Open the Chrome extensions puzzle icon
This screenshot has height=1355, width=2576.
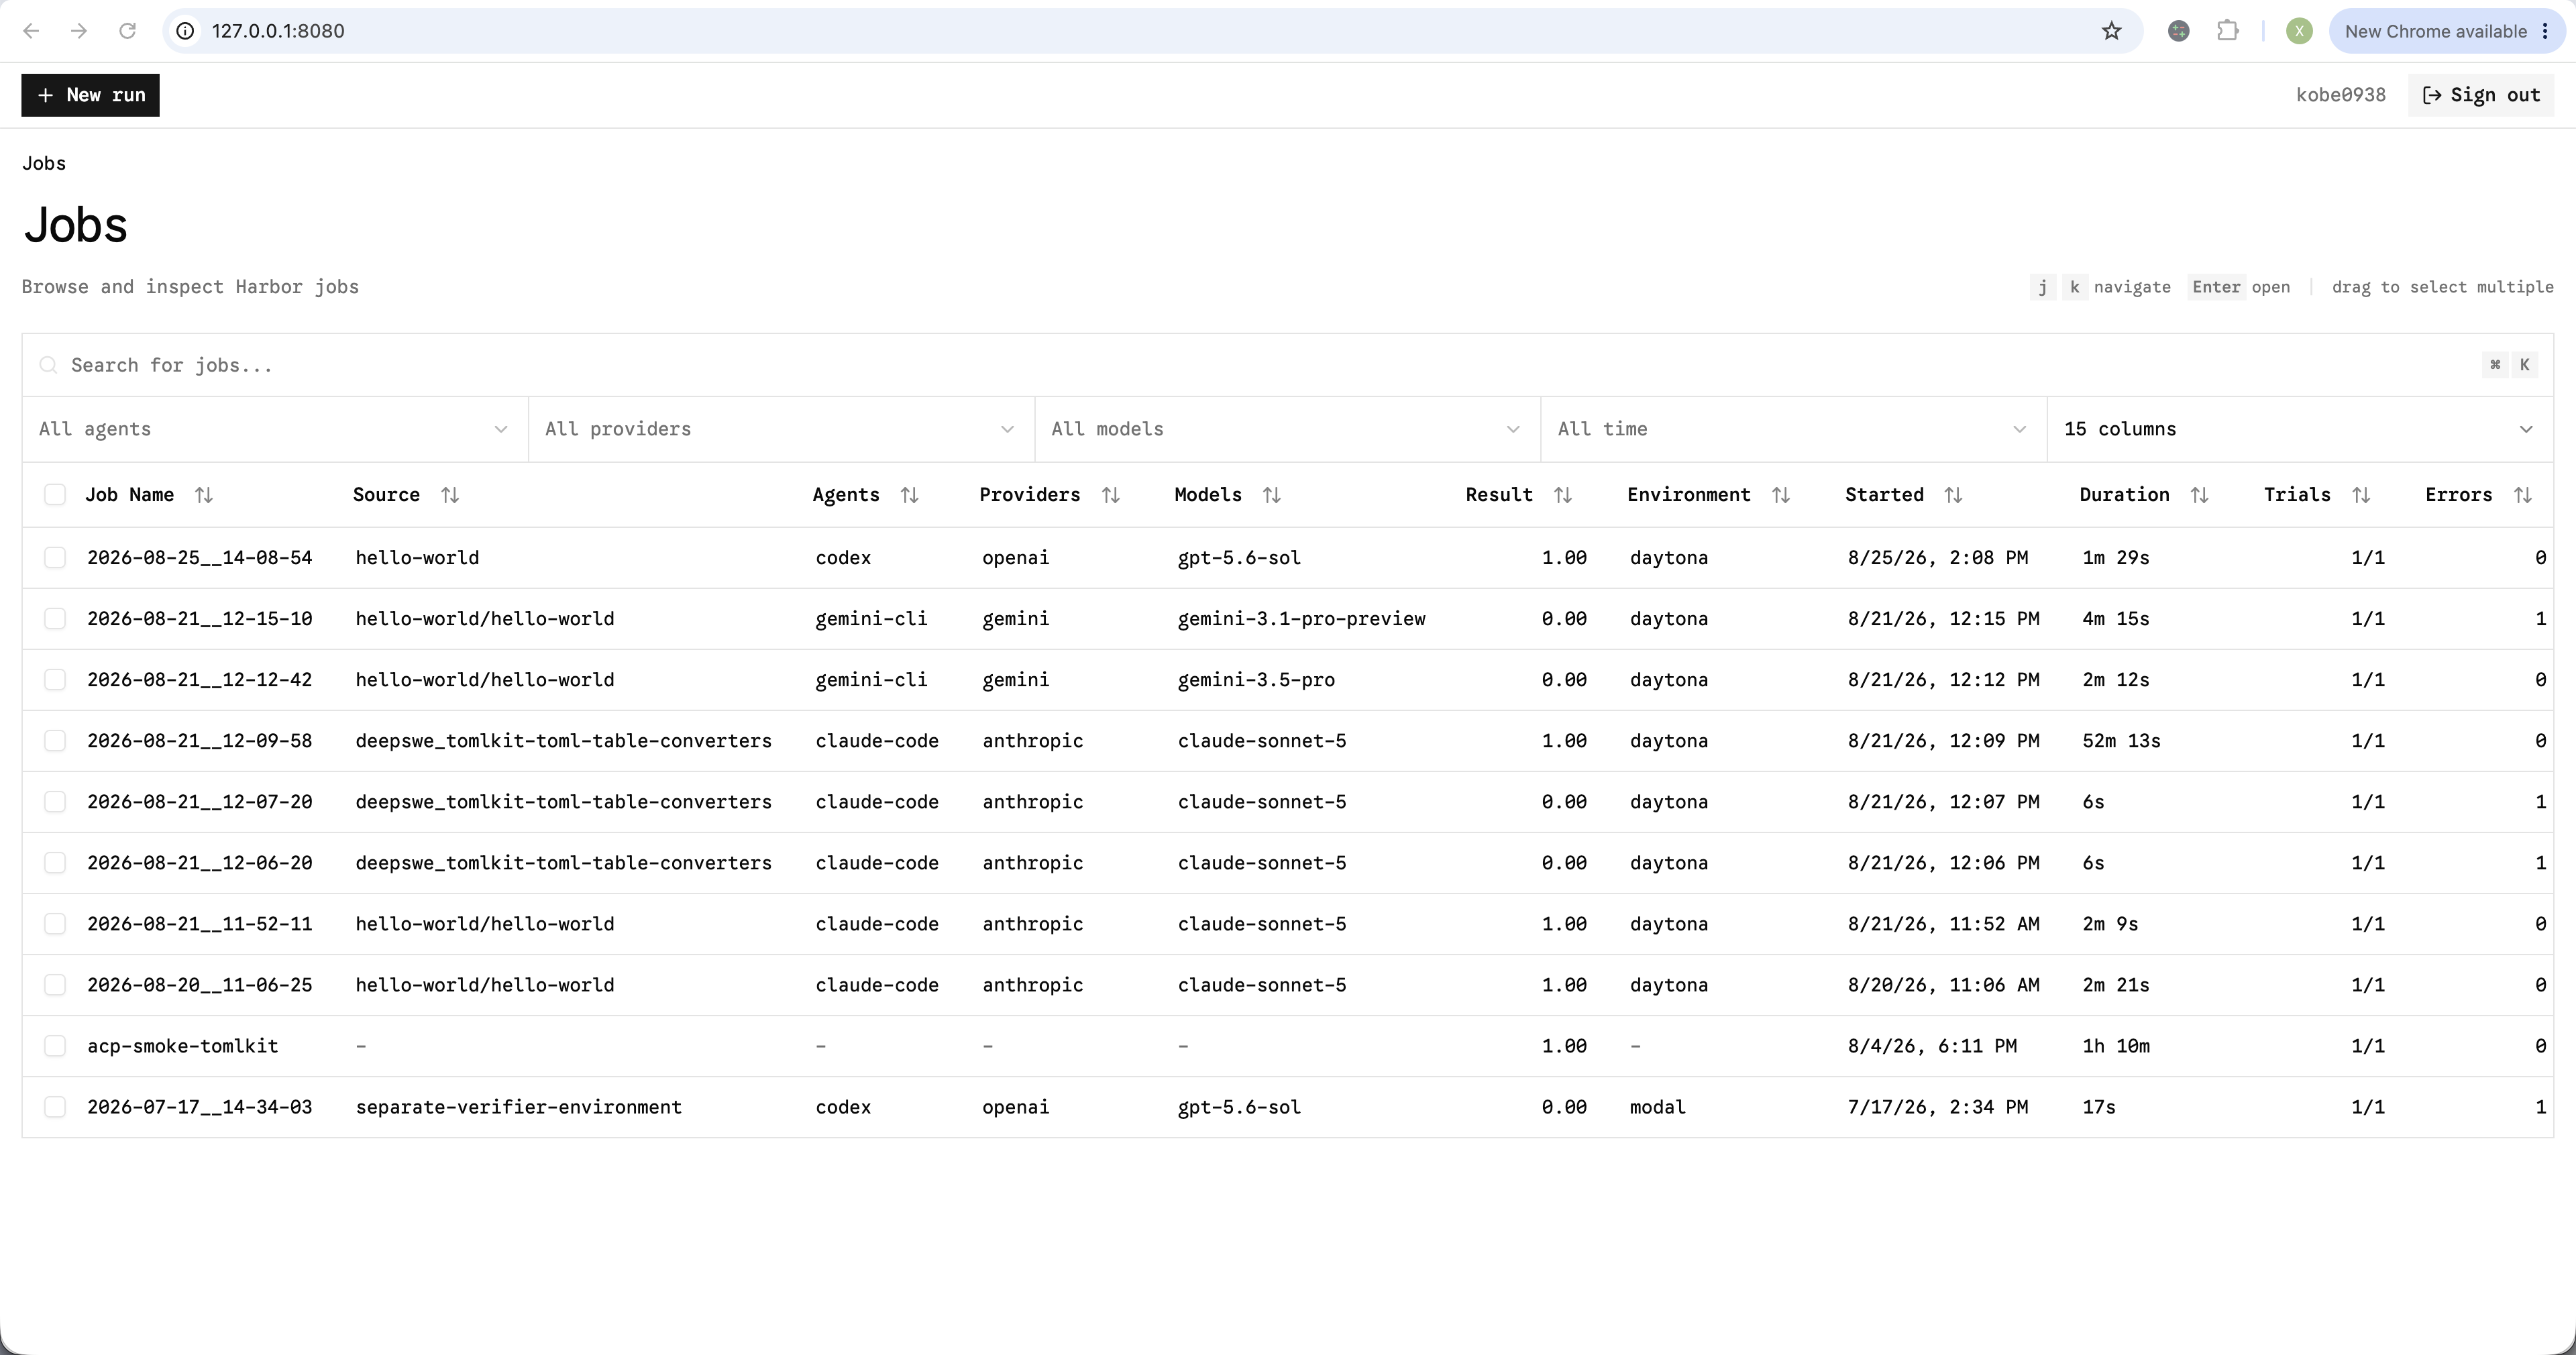point(2227,31)
